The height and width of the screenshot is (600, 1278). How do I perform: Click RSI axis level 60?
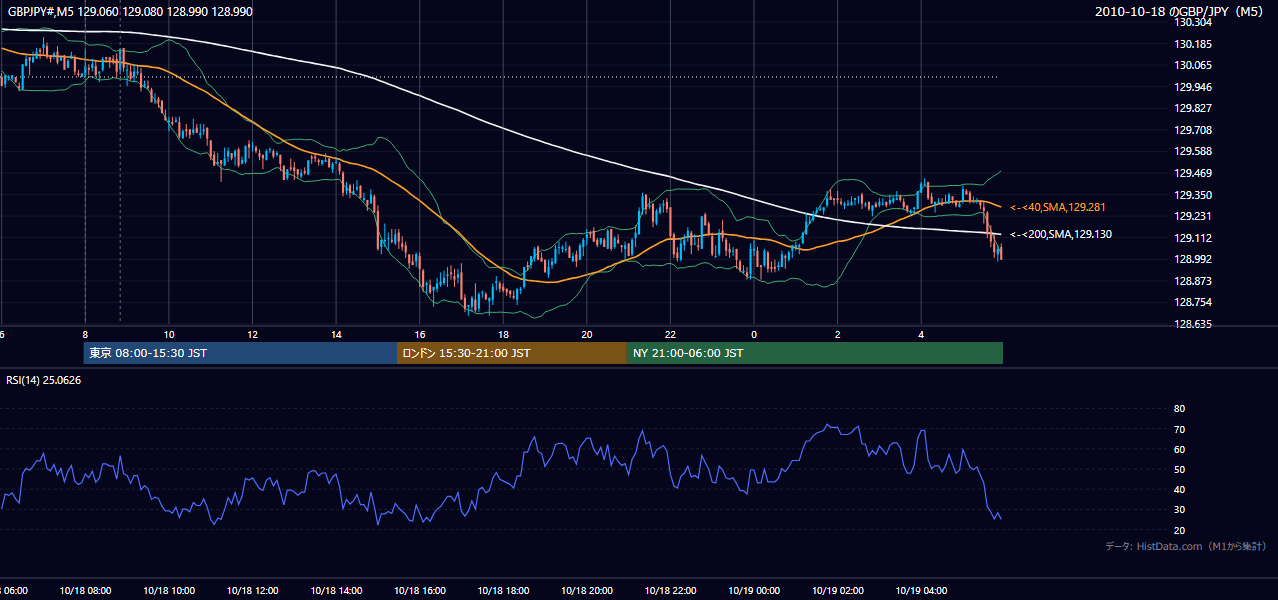(x=1179, y=449)
